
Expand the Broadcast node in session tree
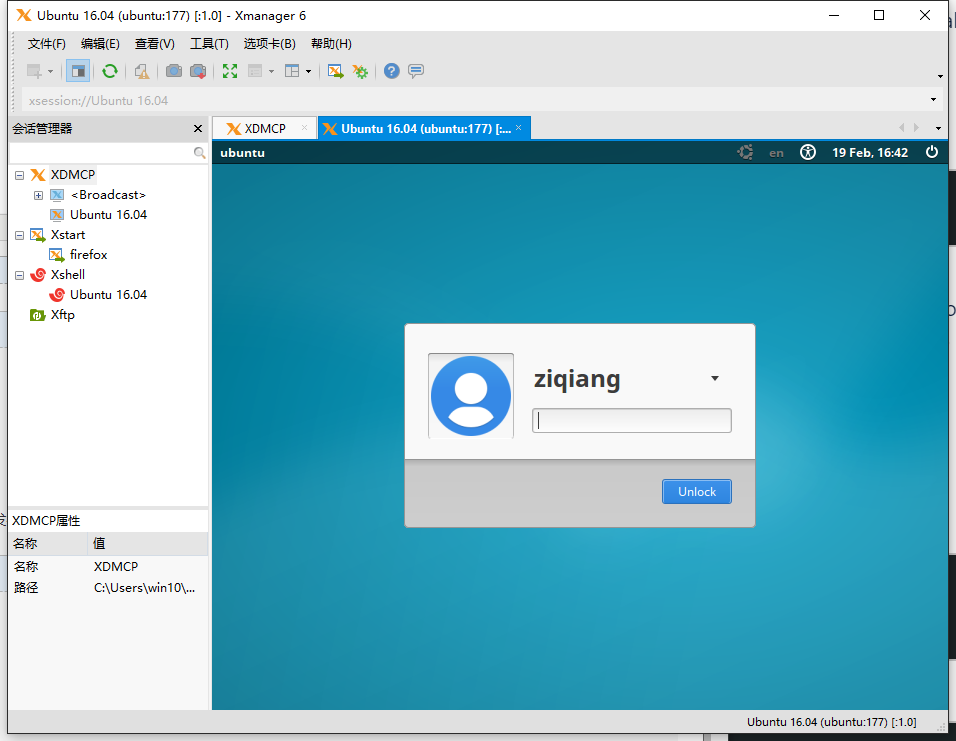(37, 194)
